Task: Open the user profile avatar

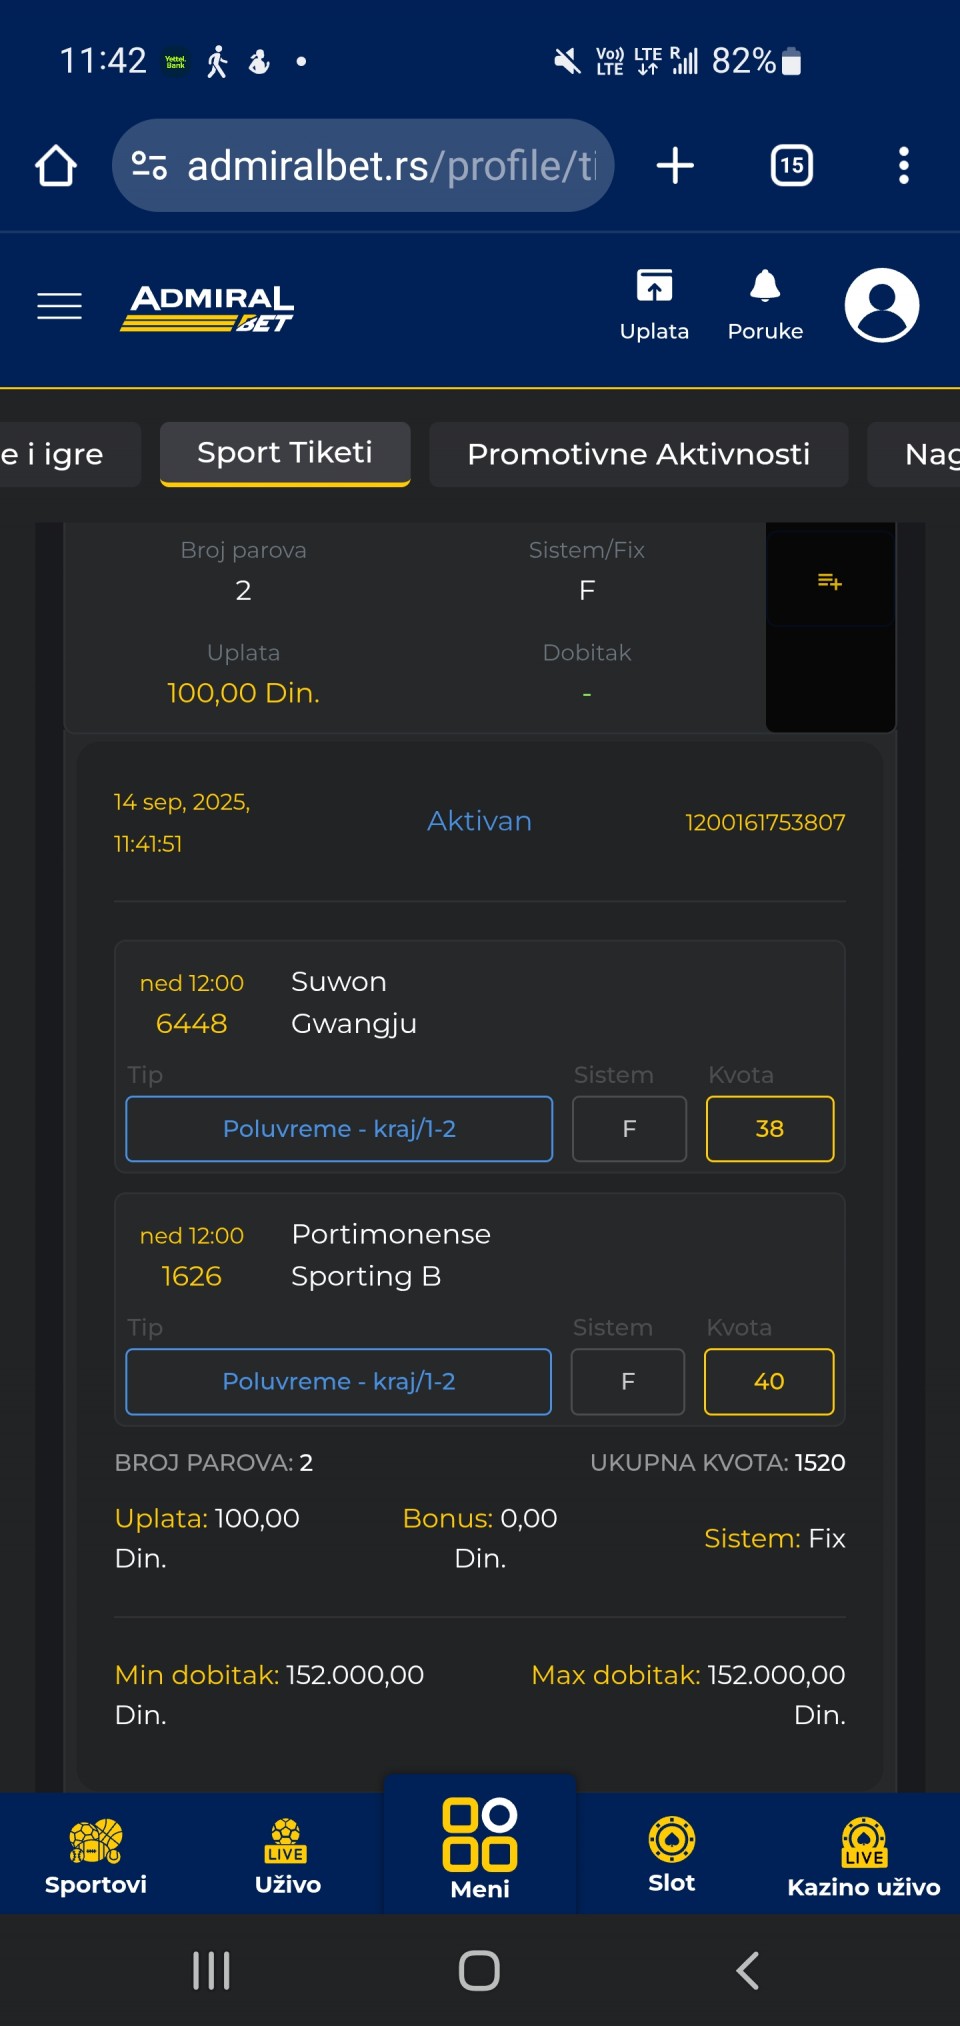Action: point(882,305)
